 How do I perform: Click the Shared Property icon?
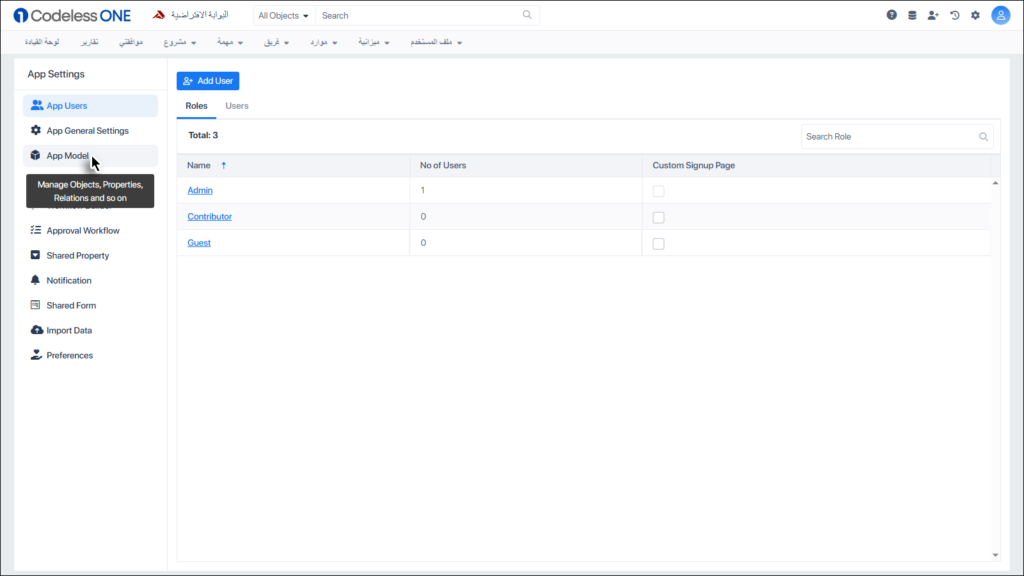(35, 255)
